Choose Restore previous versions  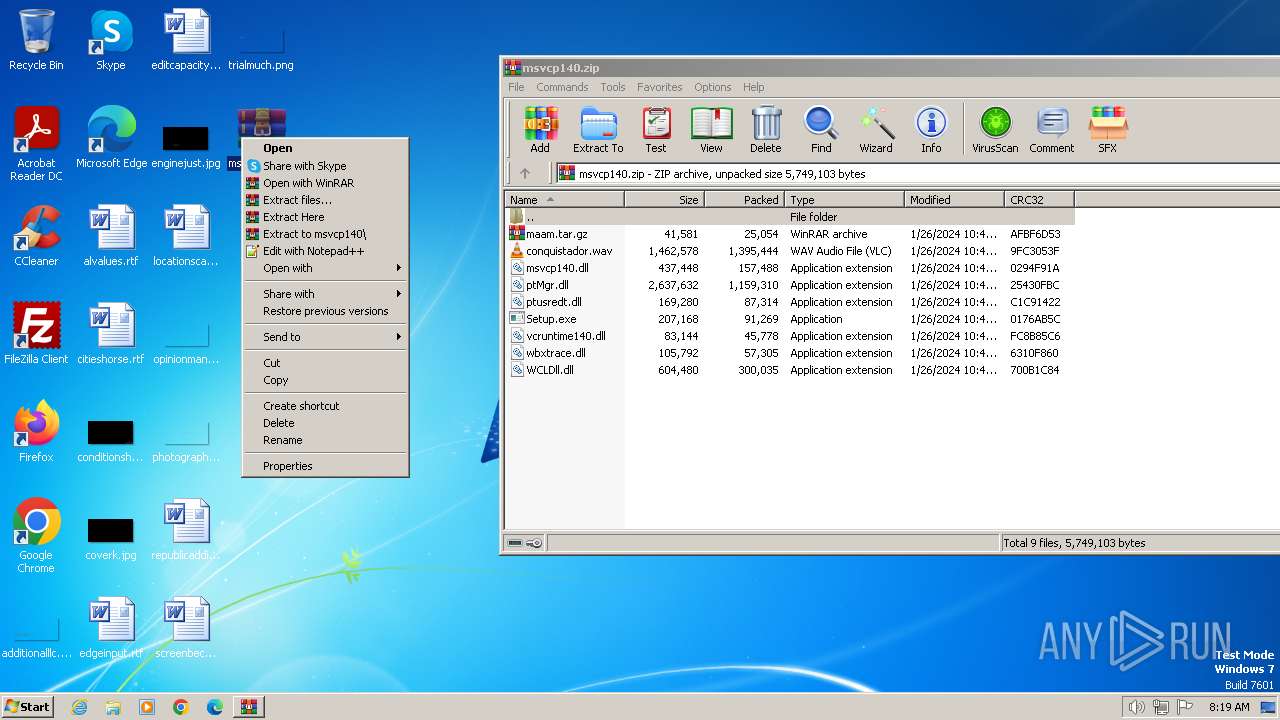click(326, 311)
